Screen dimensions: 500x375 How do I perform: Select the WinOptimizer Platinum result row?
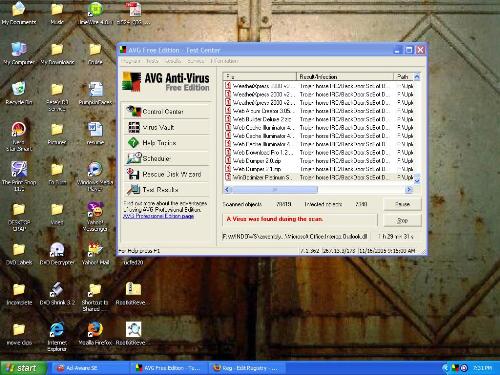pos(319,177)
